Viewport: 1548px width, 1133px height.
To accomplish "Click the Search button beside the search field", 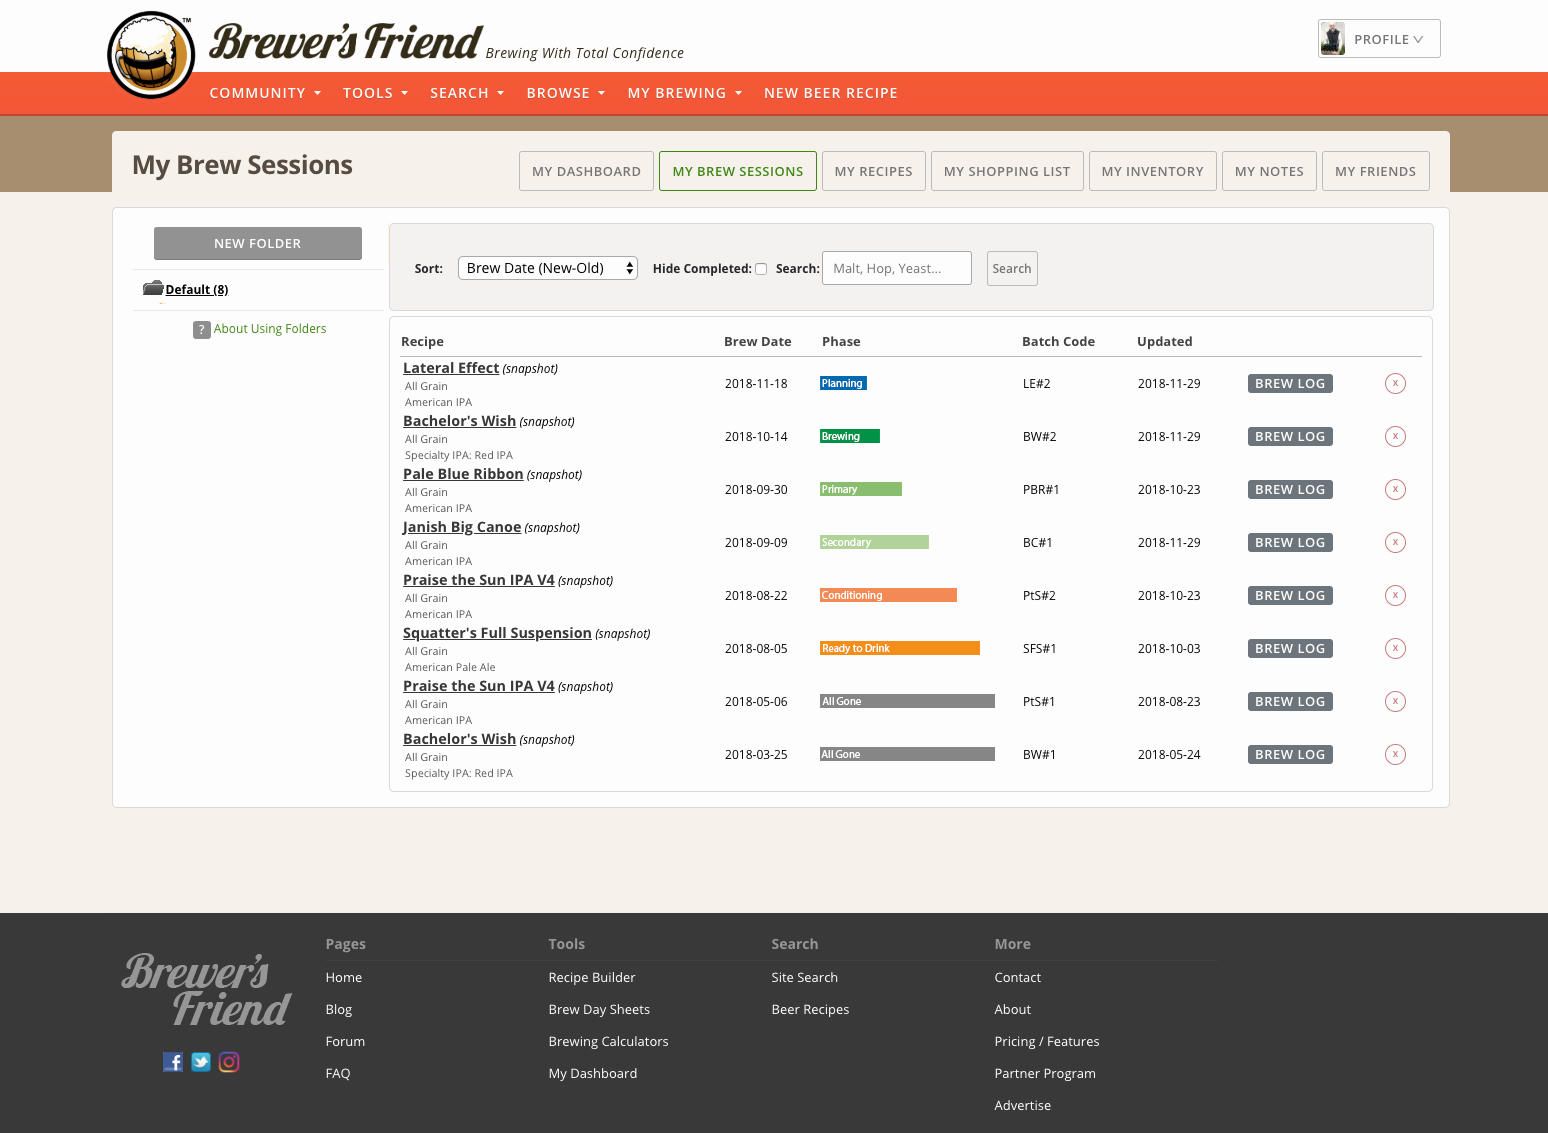I will pos(1012,268).
